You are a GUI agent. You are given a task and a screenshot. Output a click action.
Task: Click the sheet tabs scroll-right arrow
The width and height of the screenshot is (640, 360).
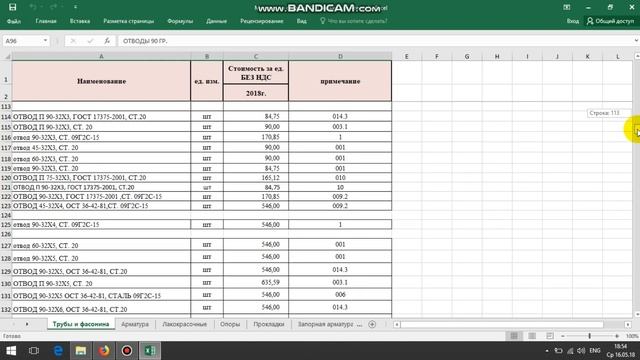point(27,324)
